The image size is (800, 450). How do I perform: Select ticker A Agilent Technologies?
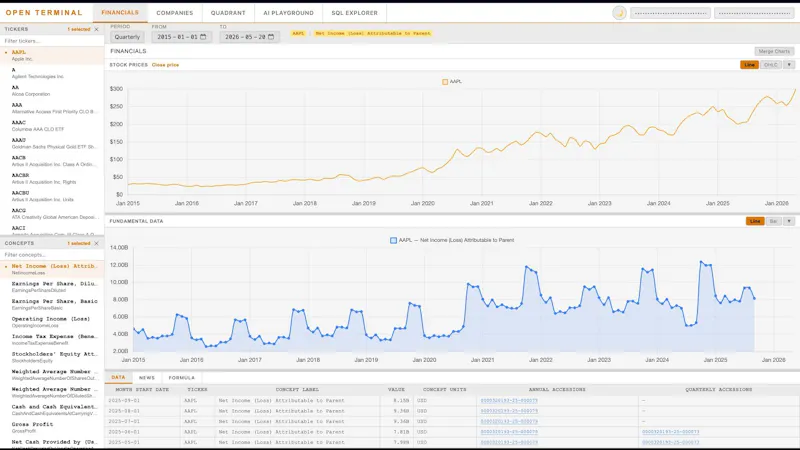[52, 73]
